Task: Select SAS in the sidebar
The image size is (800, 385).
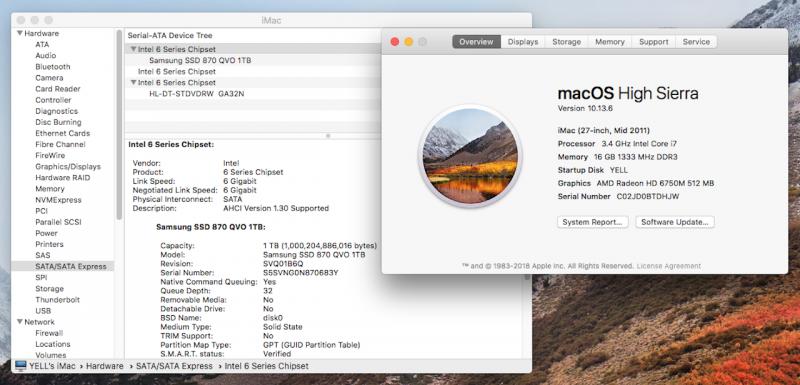Action: point(43,255)
